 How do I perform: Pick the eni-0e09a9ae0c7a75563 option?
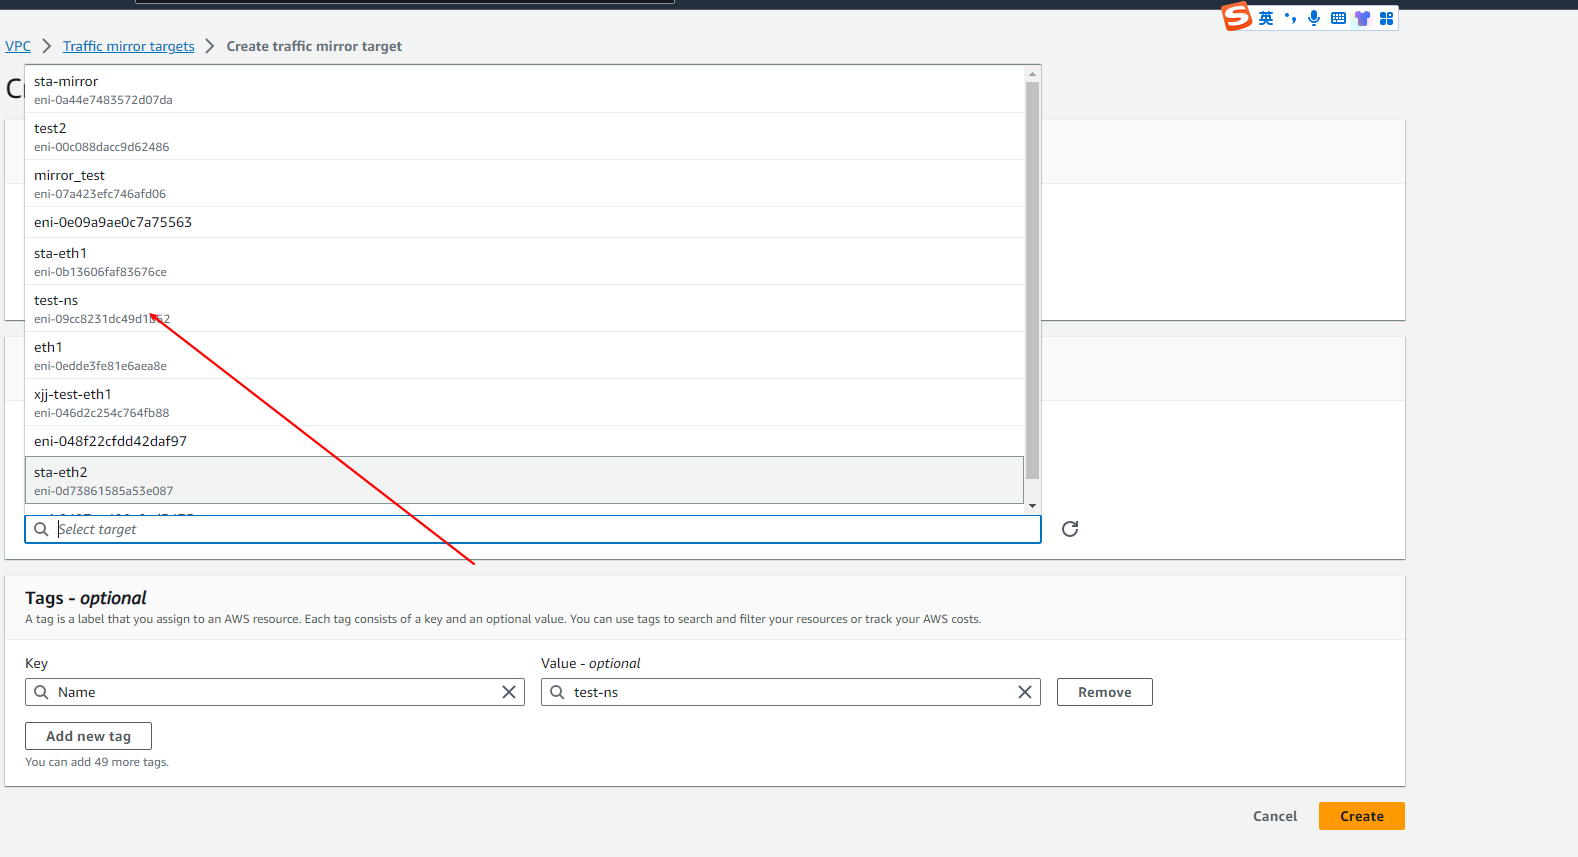click(x=524, y=222)
